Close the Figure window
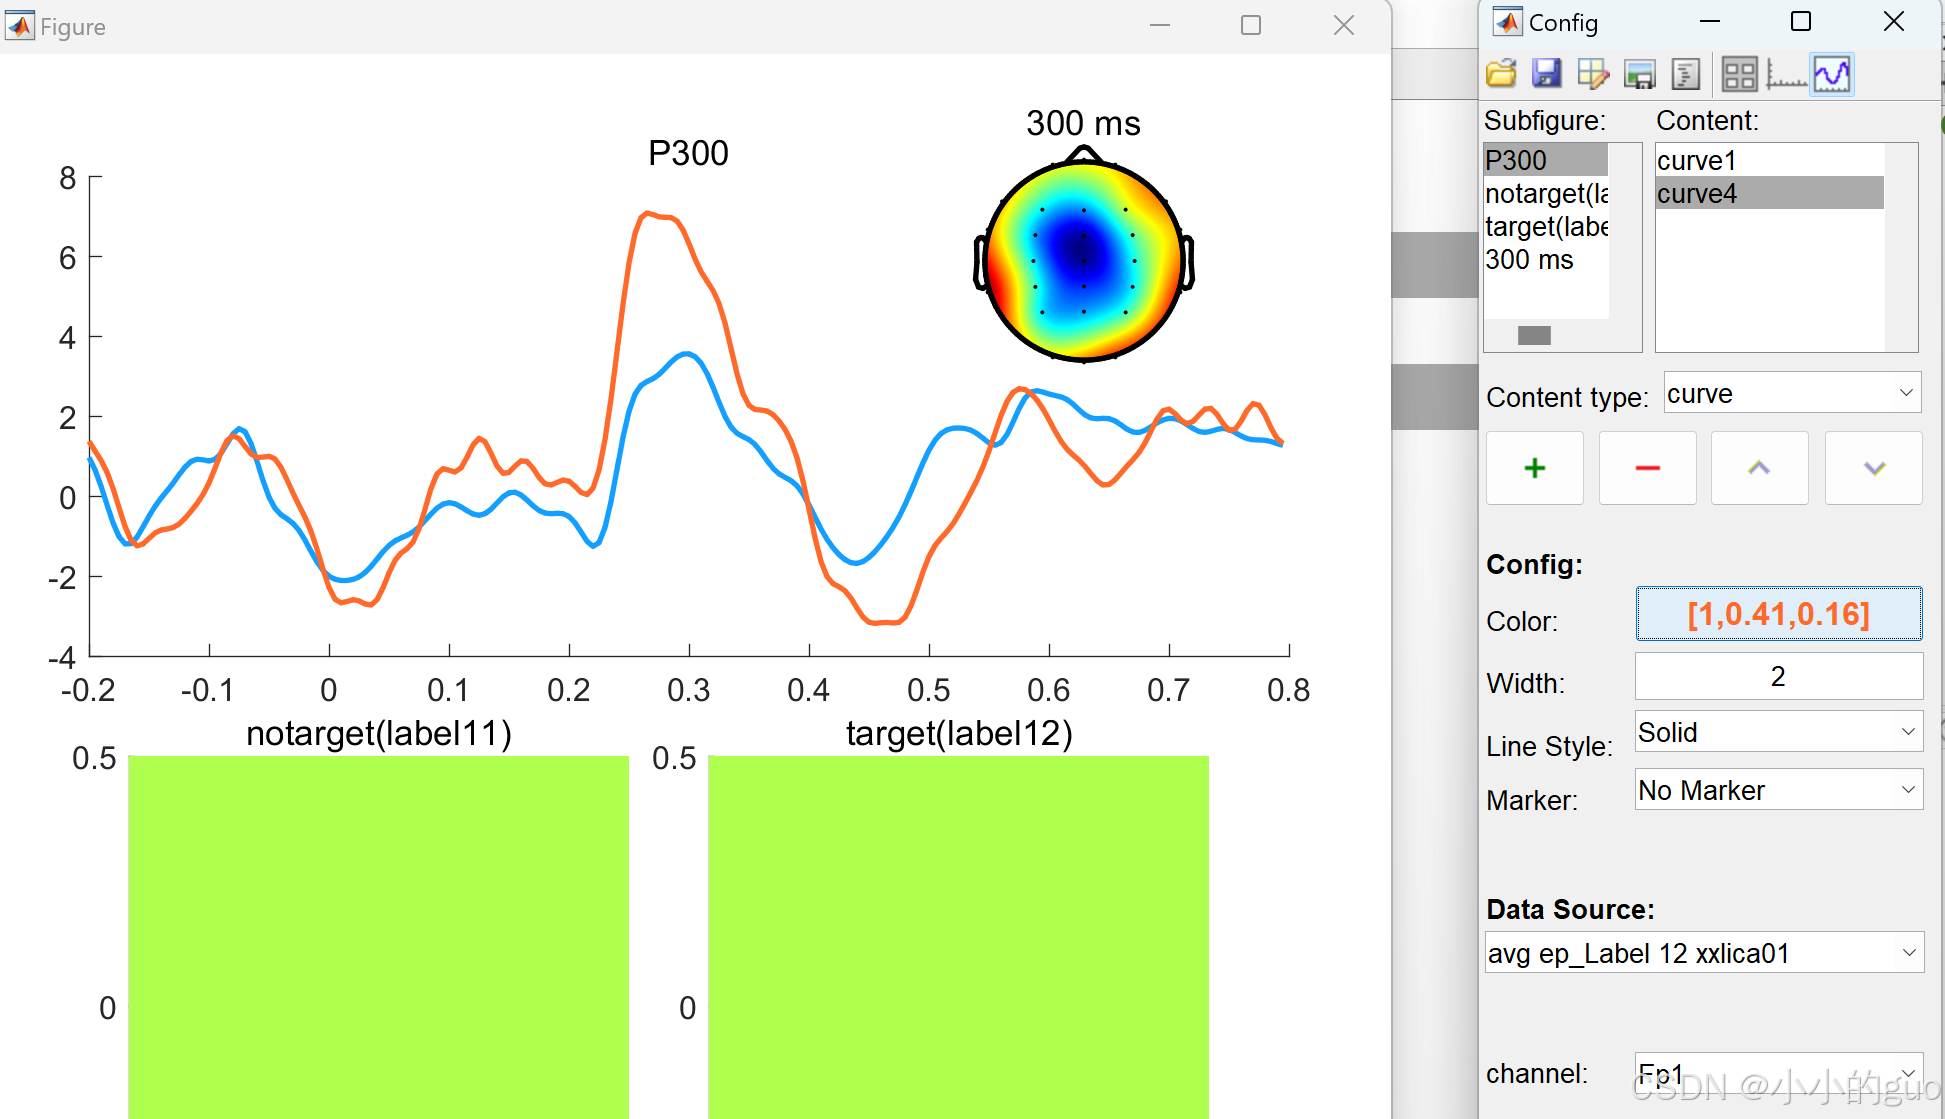 coord(1344,26)
